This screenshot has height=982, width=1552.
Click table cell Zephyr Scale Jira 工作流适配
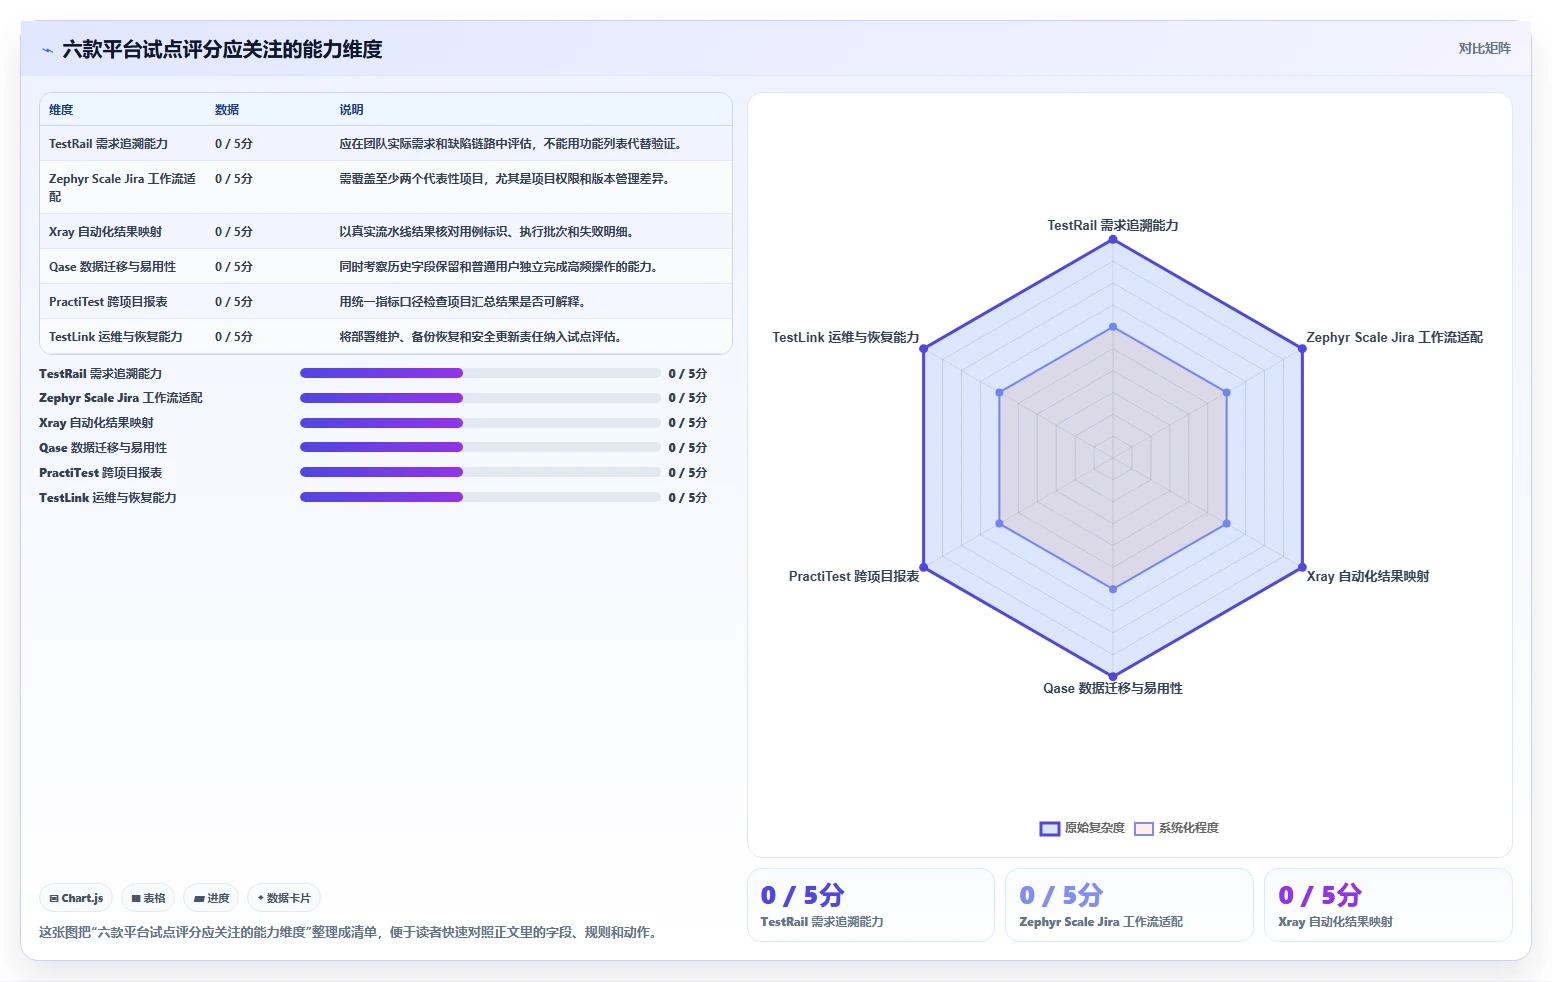123,187
